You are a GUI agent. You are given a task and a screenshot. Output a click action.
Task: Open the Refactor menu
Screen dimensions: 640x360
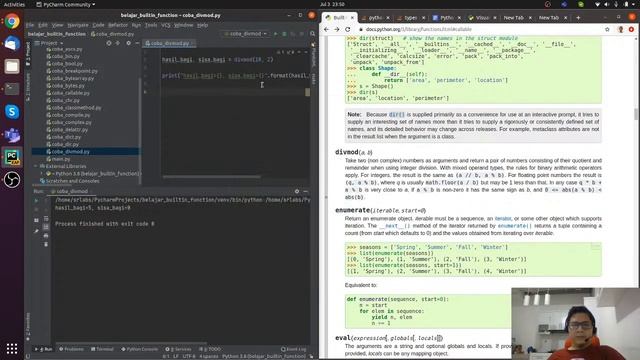[x=118, y=25]
